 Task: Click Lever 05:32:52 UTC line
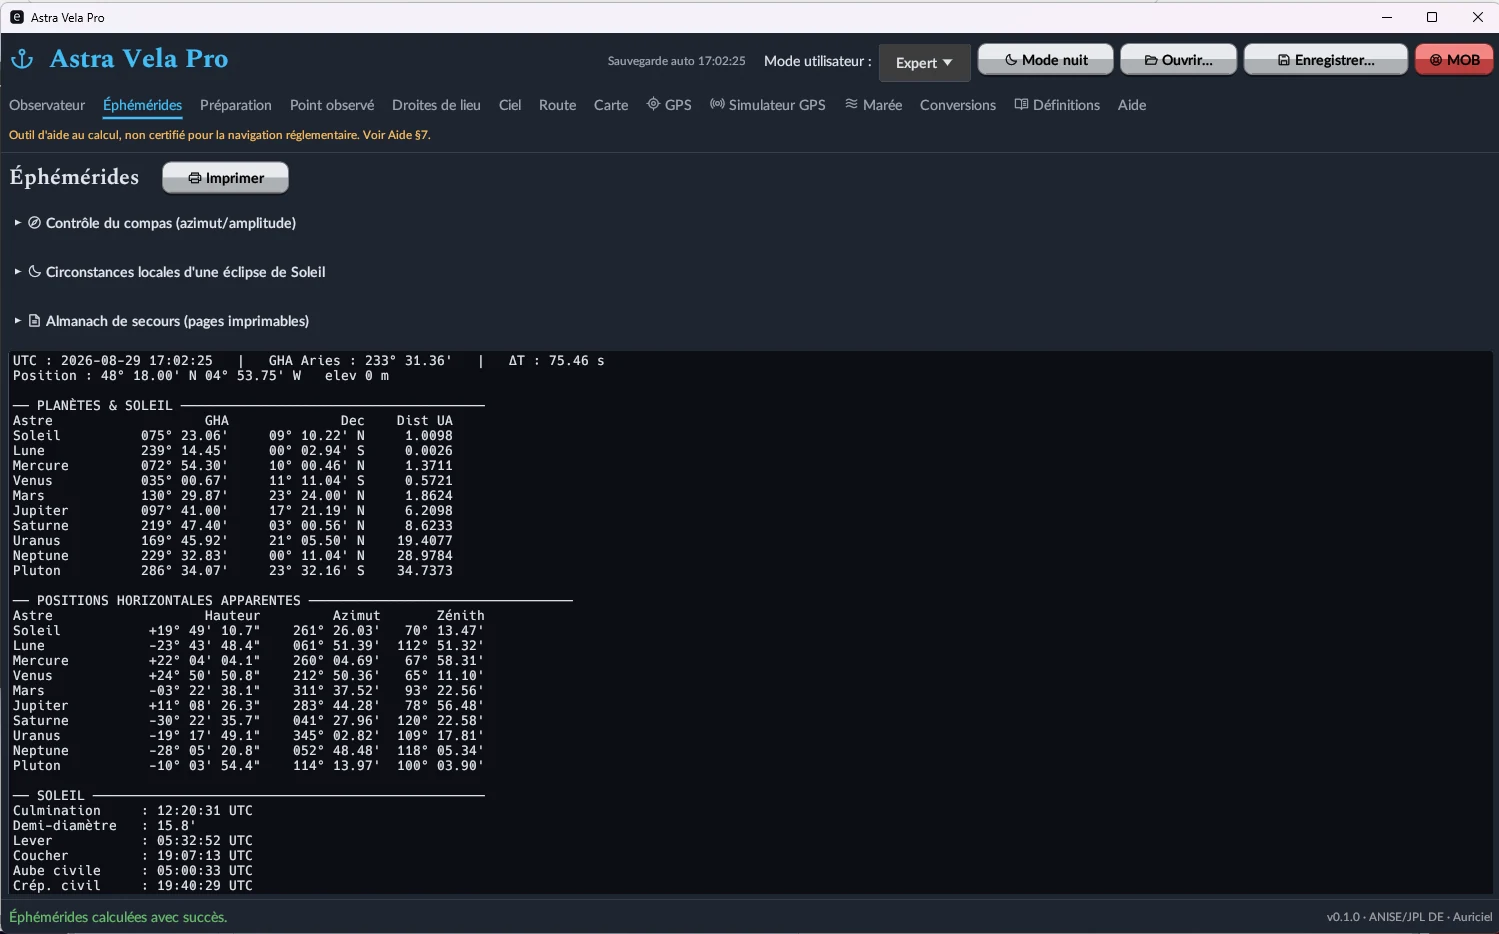coord(133,841)
